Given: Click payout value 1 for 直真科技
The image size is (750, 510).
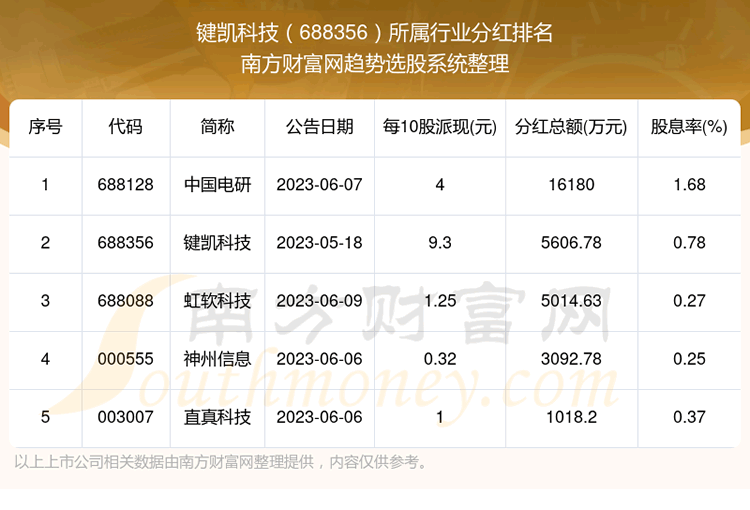Looking at the screenshot, I should (x=440, y=417).
